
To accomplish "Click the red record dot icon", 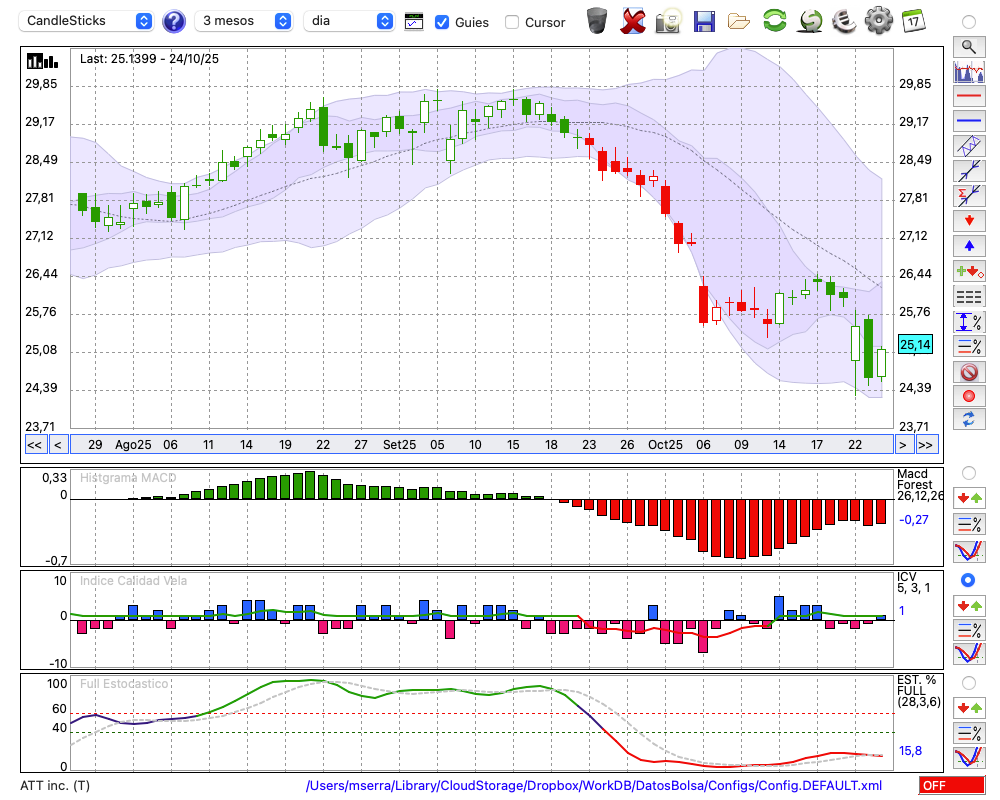I will pos(969,396).
